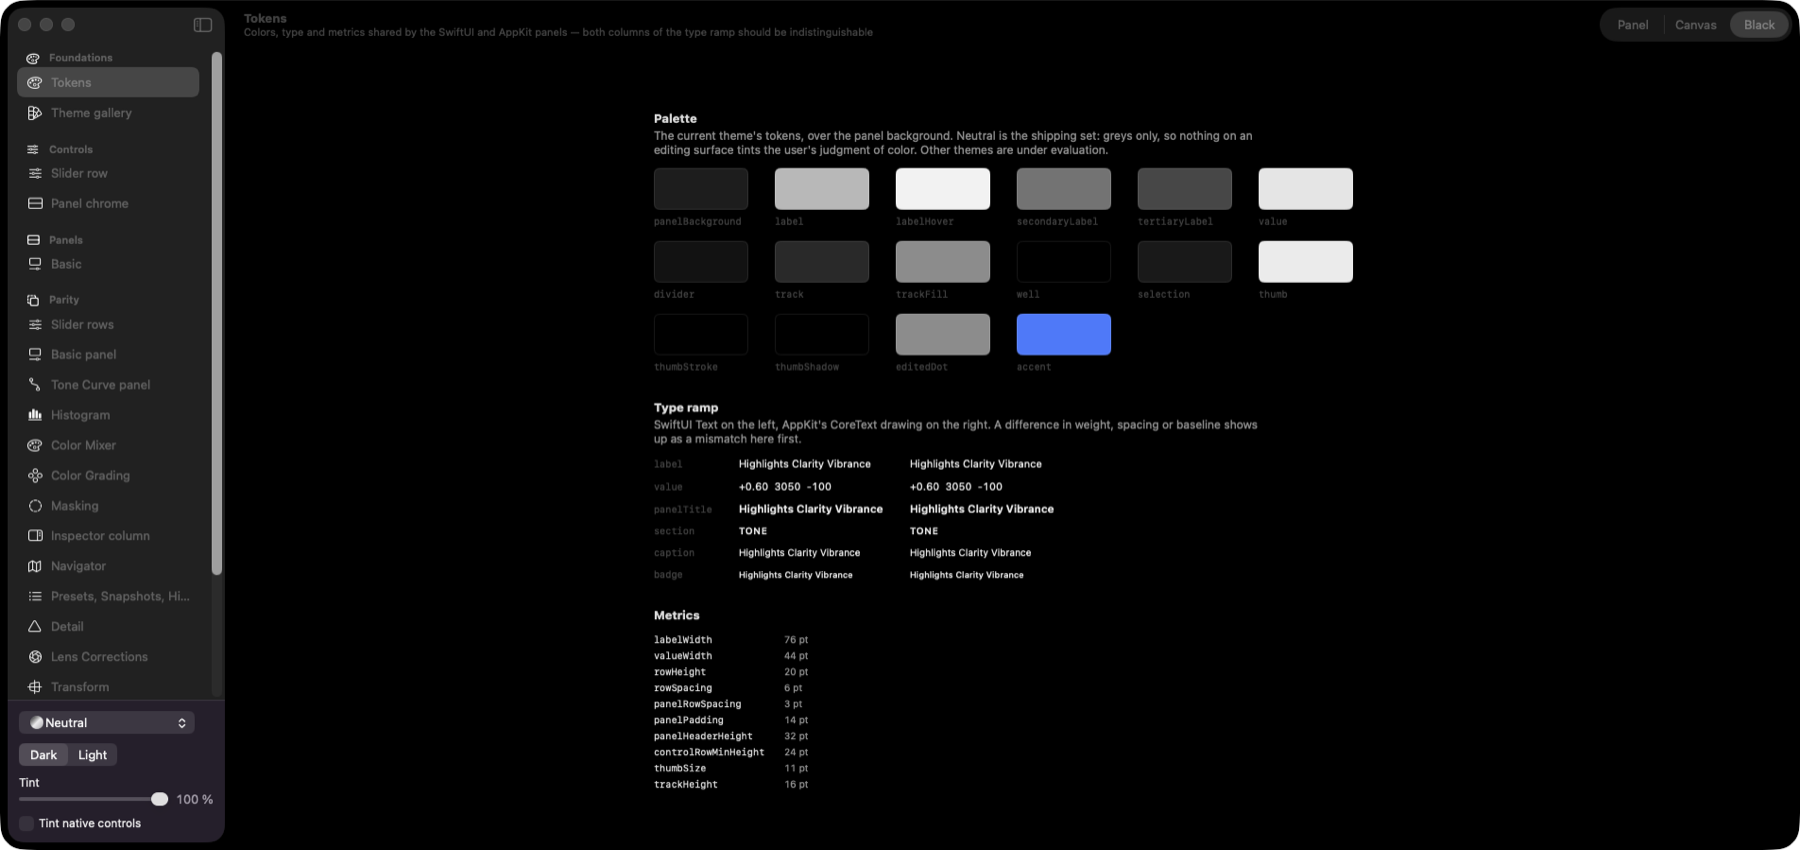Click the trackFill grey swatch
The width and height of the screenshot is (1800, 850).
[942, 261]
